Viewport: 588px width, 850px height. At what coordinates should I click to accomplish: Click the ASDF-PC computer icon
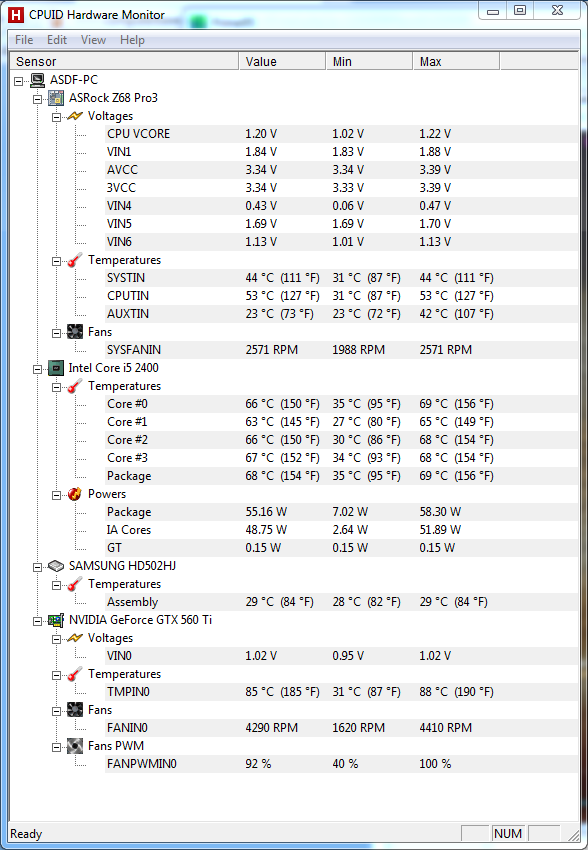click(37, 80)
